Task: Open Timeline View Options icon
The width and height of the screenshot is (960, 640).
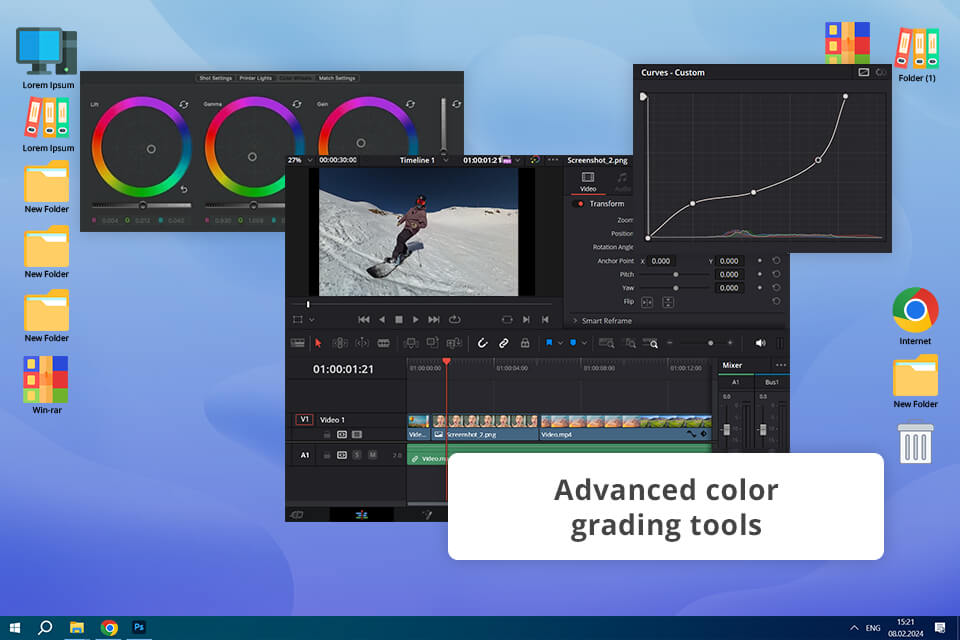Action: 298,343
